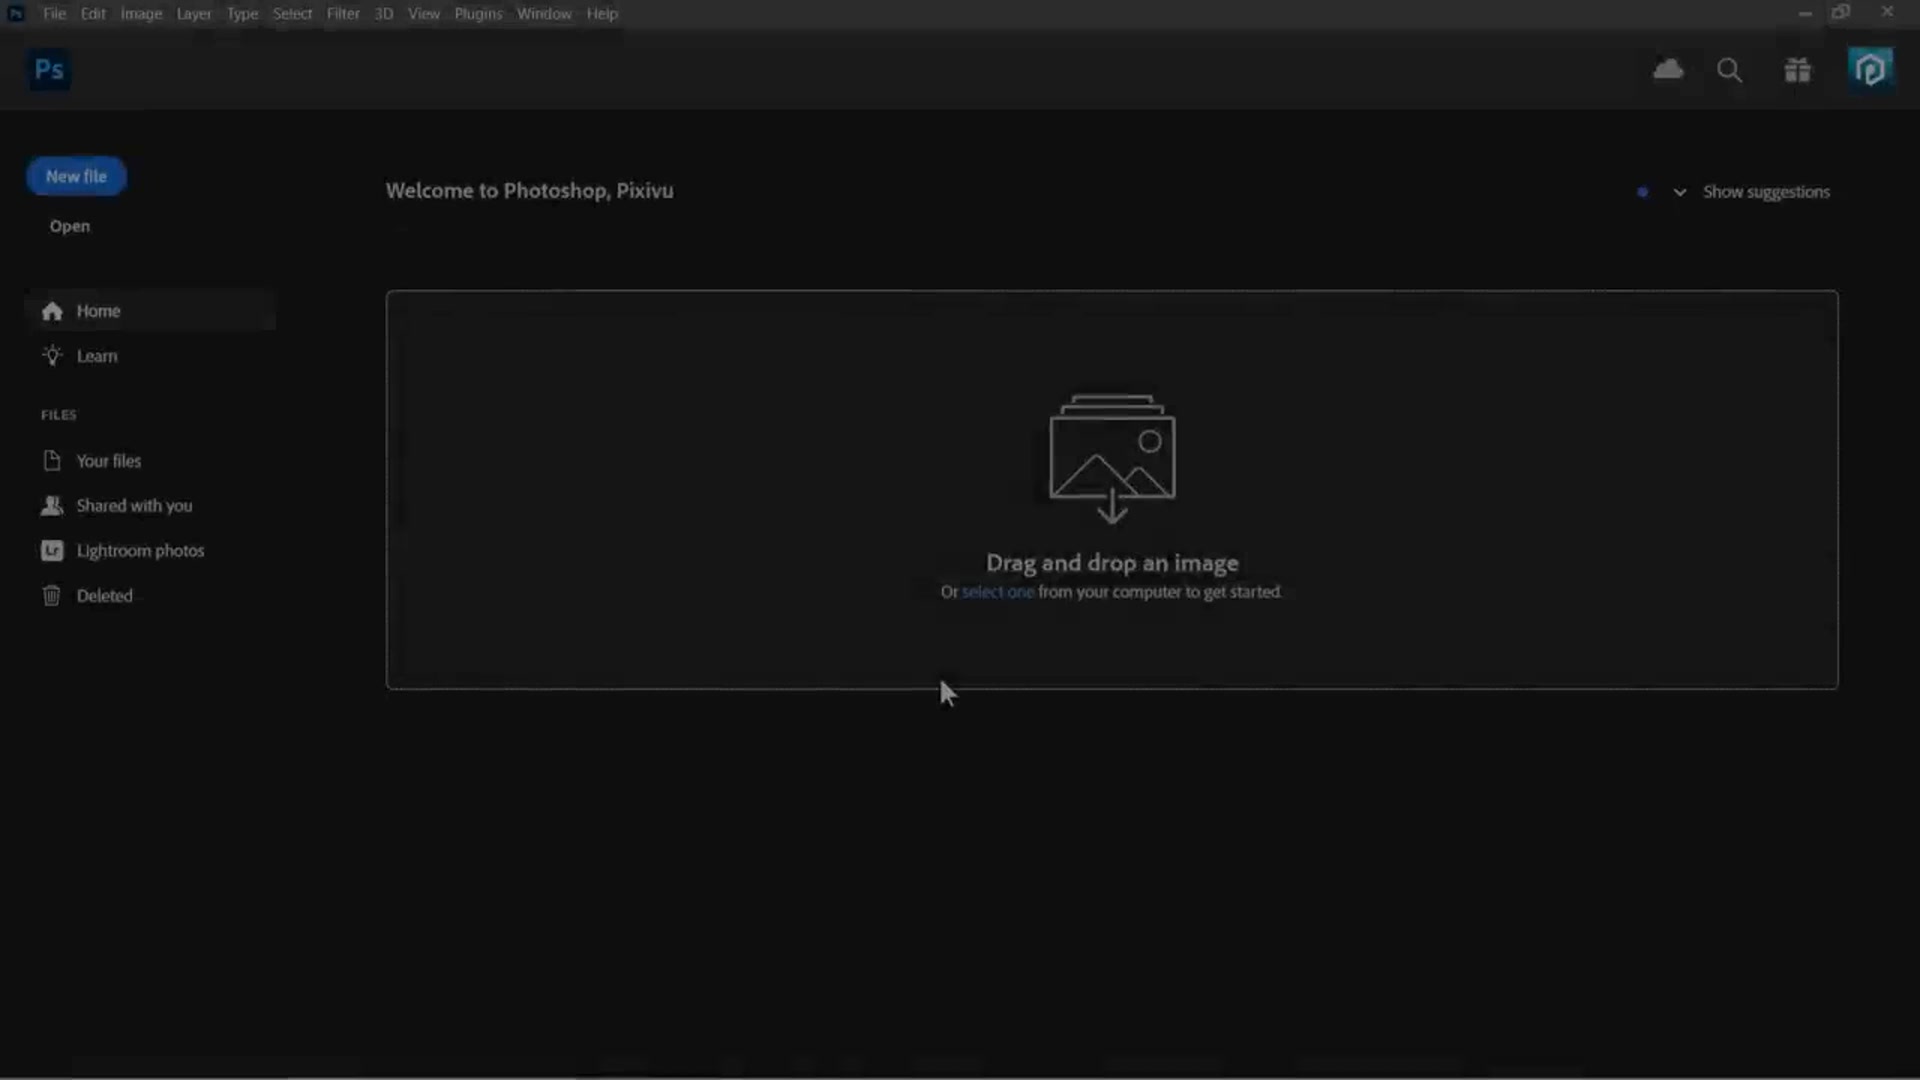
Task: Click the Photoshop Ps logo icon
Action: tap(48, 70)
